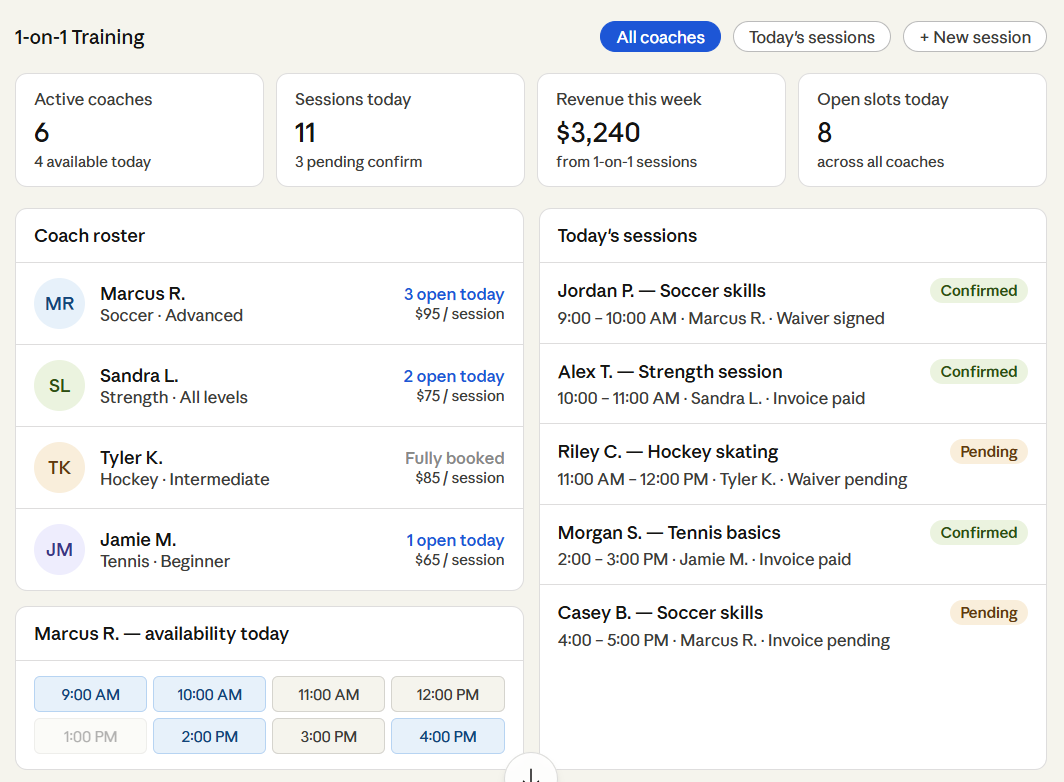This screenshot has height=782, width=1064.
Task: Select the 10:00 AM availability slot
Action: [209, 694]
